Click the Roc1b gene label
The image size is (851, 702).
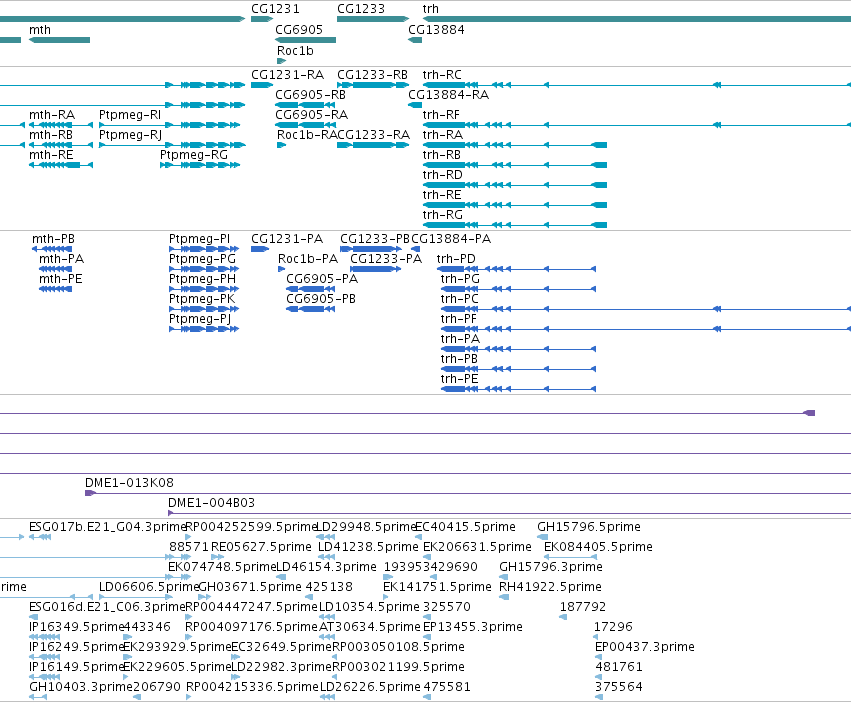click(x=295, y=50)
